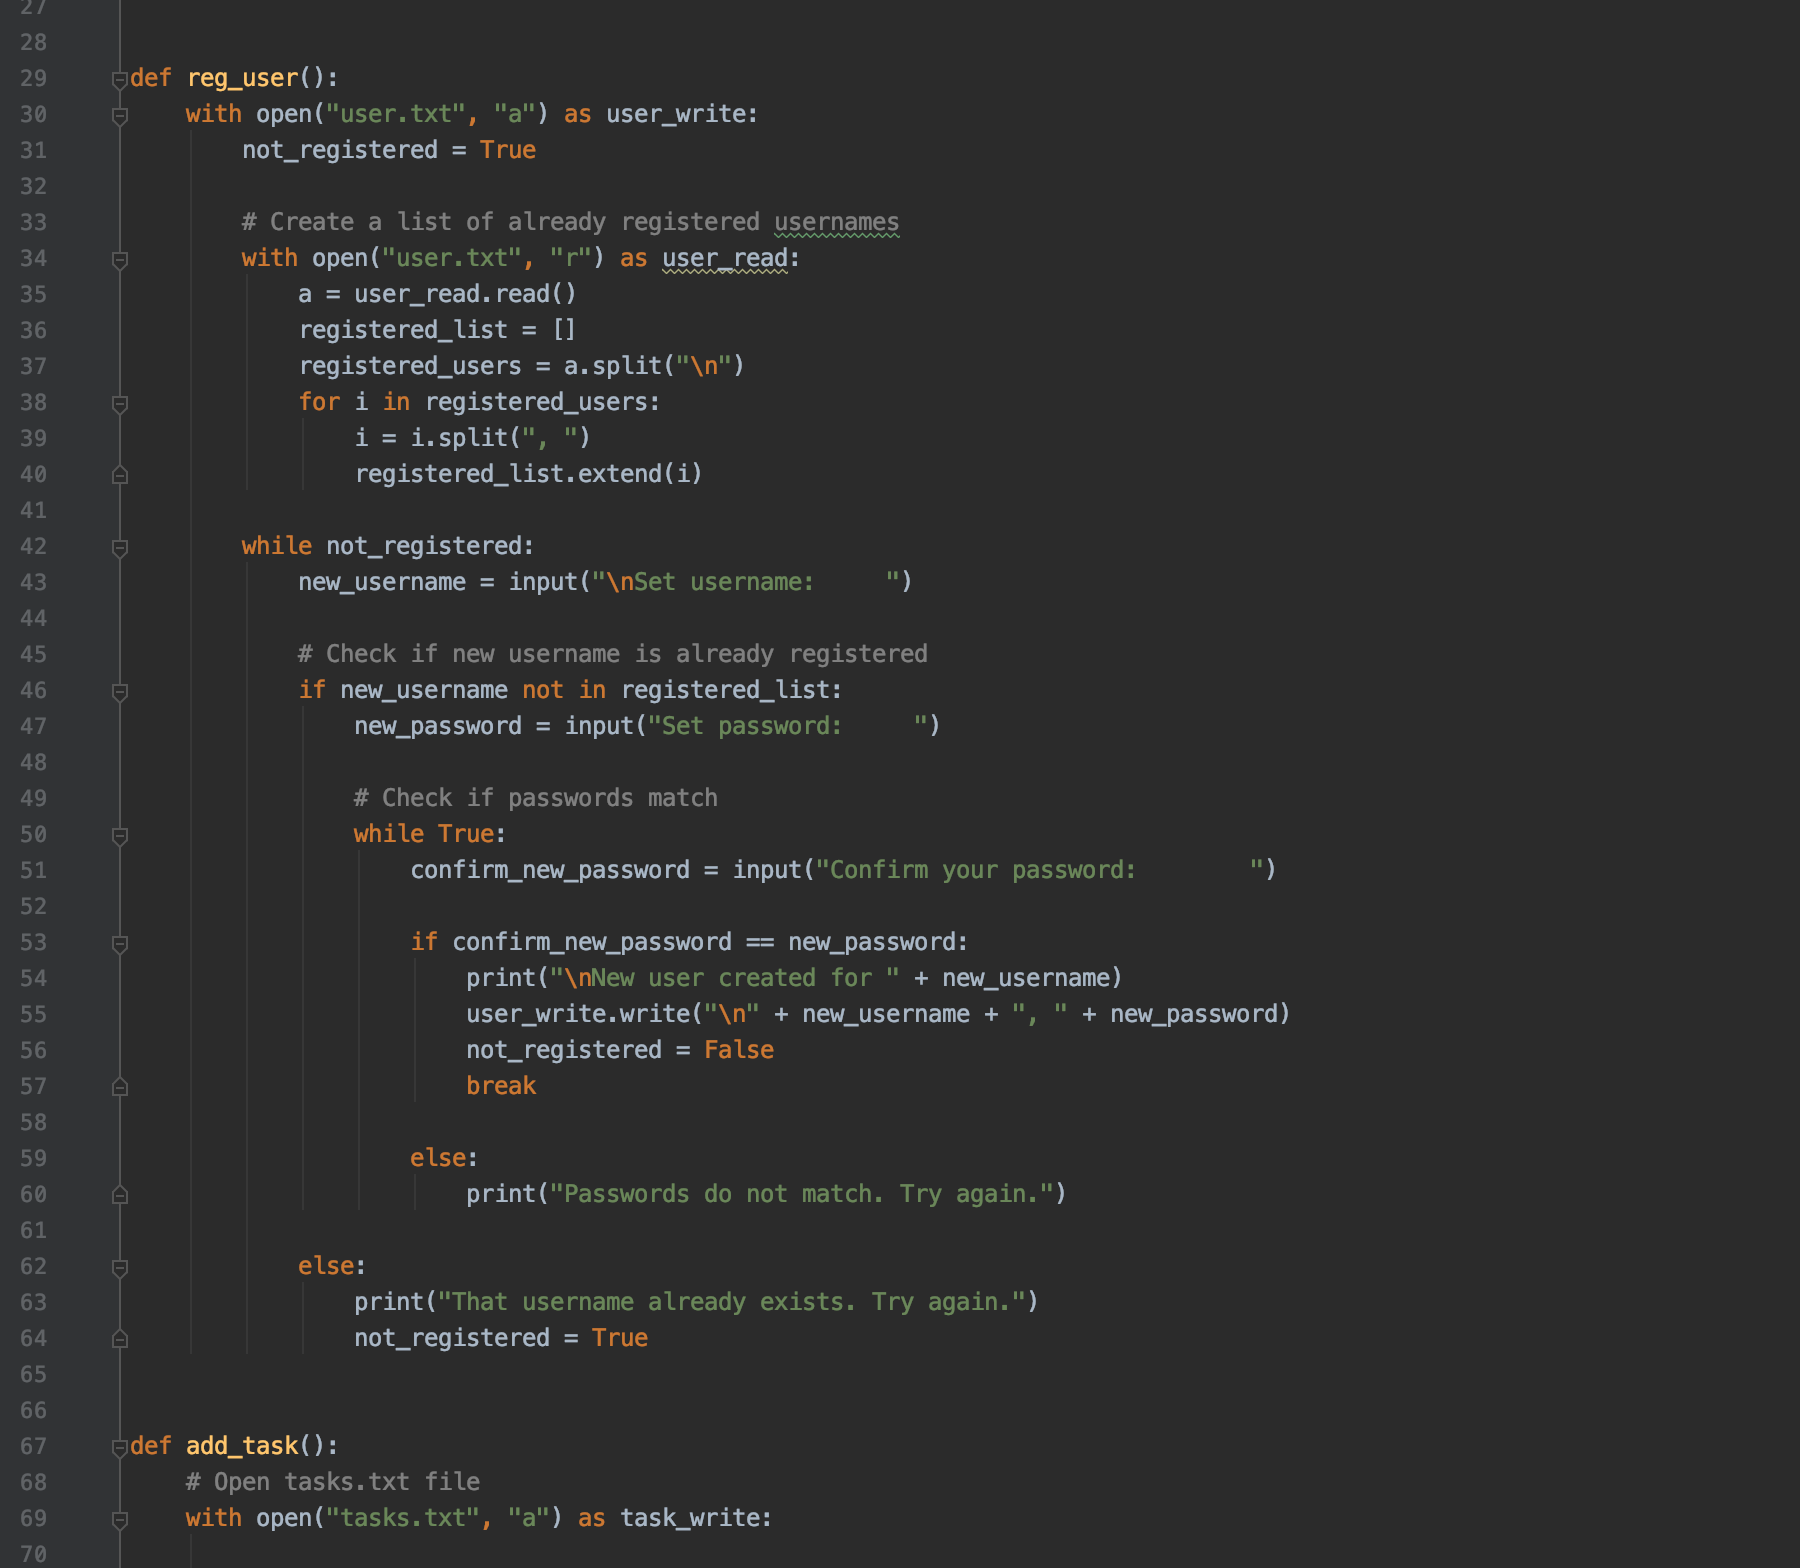Screen dimensions: 1800x1568
Task: Click line number 43 in the gutter
Action: [x=33, y=582]
